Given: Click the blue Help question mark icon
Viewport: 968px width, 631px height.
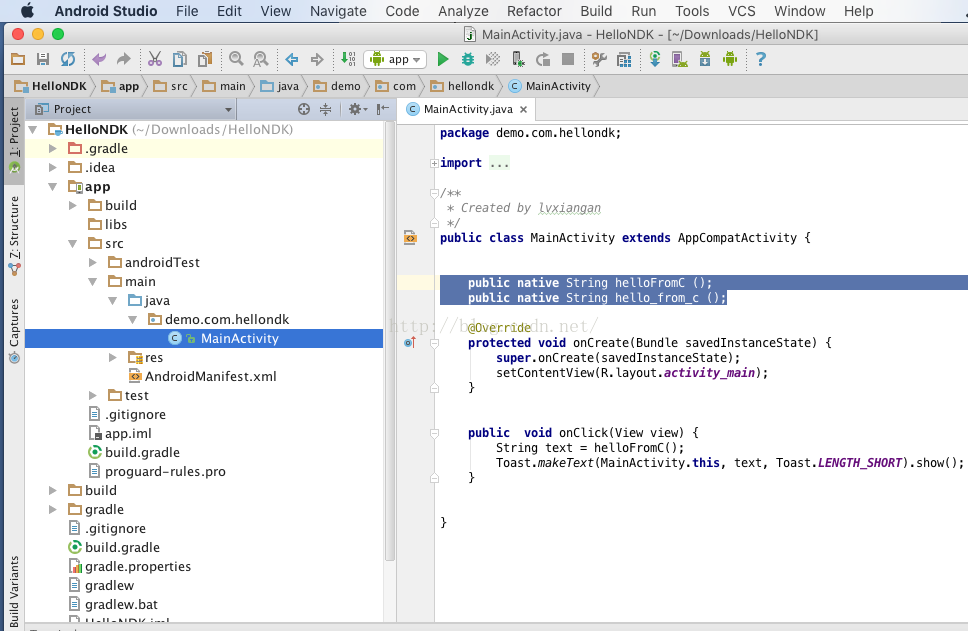Looking at the screenshot, I should pyautogui.click(x=761, y=59).
